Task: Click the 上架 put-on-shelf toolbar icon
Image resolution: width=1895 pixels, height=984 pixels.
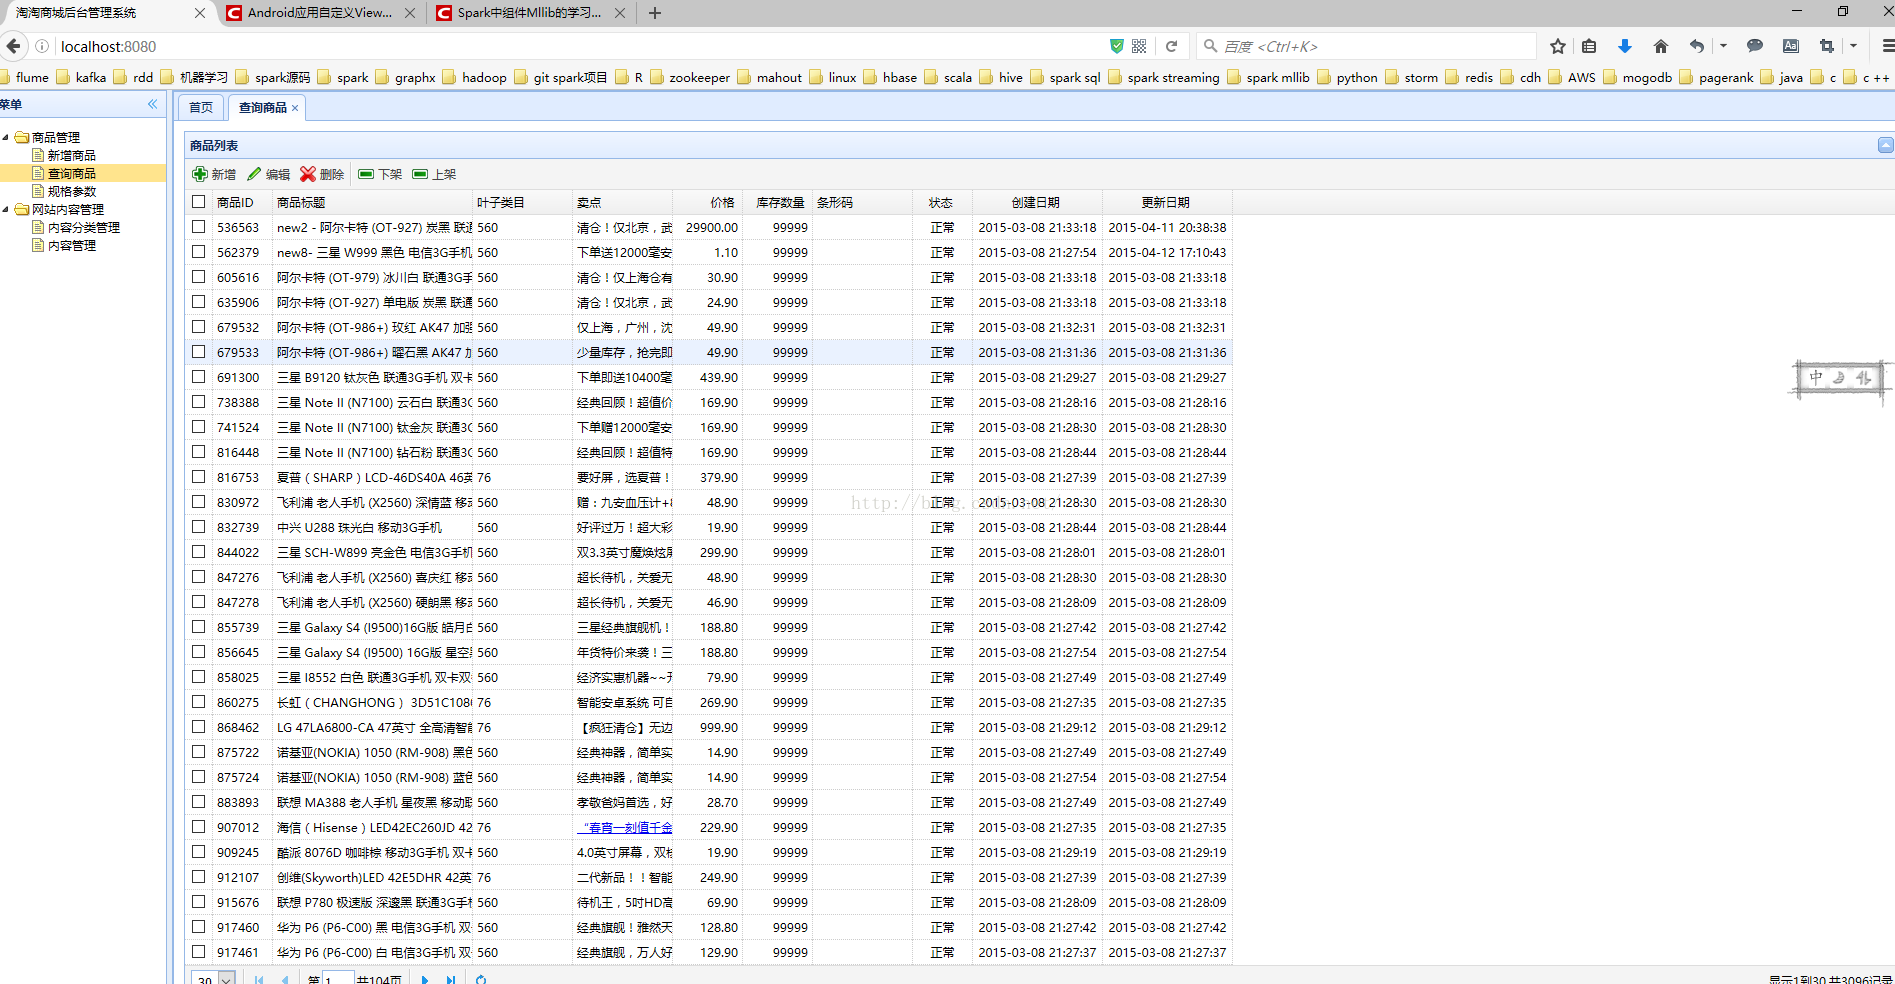Action: tap(420, 174)
